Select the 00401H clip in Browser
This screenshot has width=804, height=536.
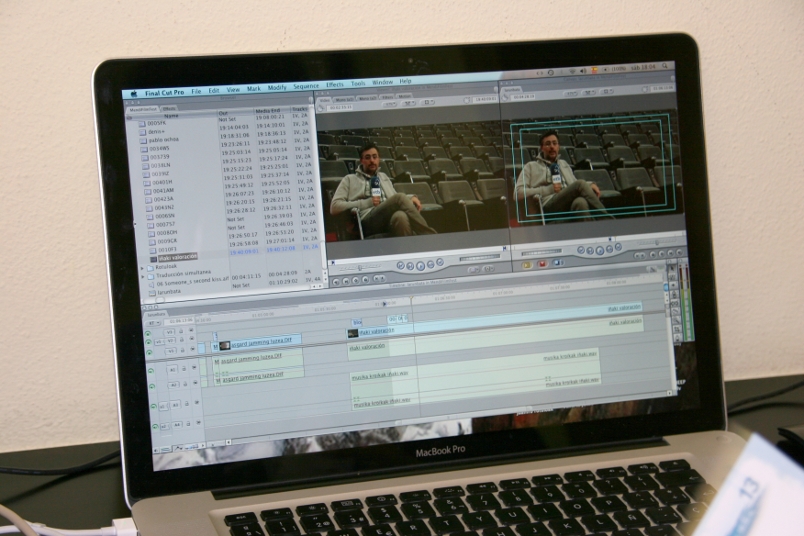point(158,182)
